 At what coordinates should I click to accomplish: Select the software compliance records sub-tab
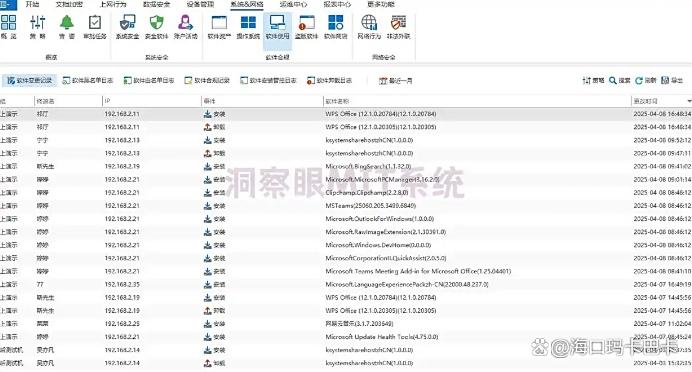[207, 81]
